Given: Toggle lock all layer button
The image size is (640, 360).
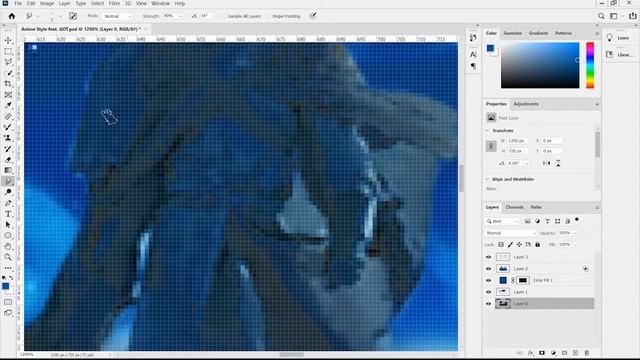Looking at the screenshot, I should 538,244.
